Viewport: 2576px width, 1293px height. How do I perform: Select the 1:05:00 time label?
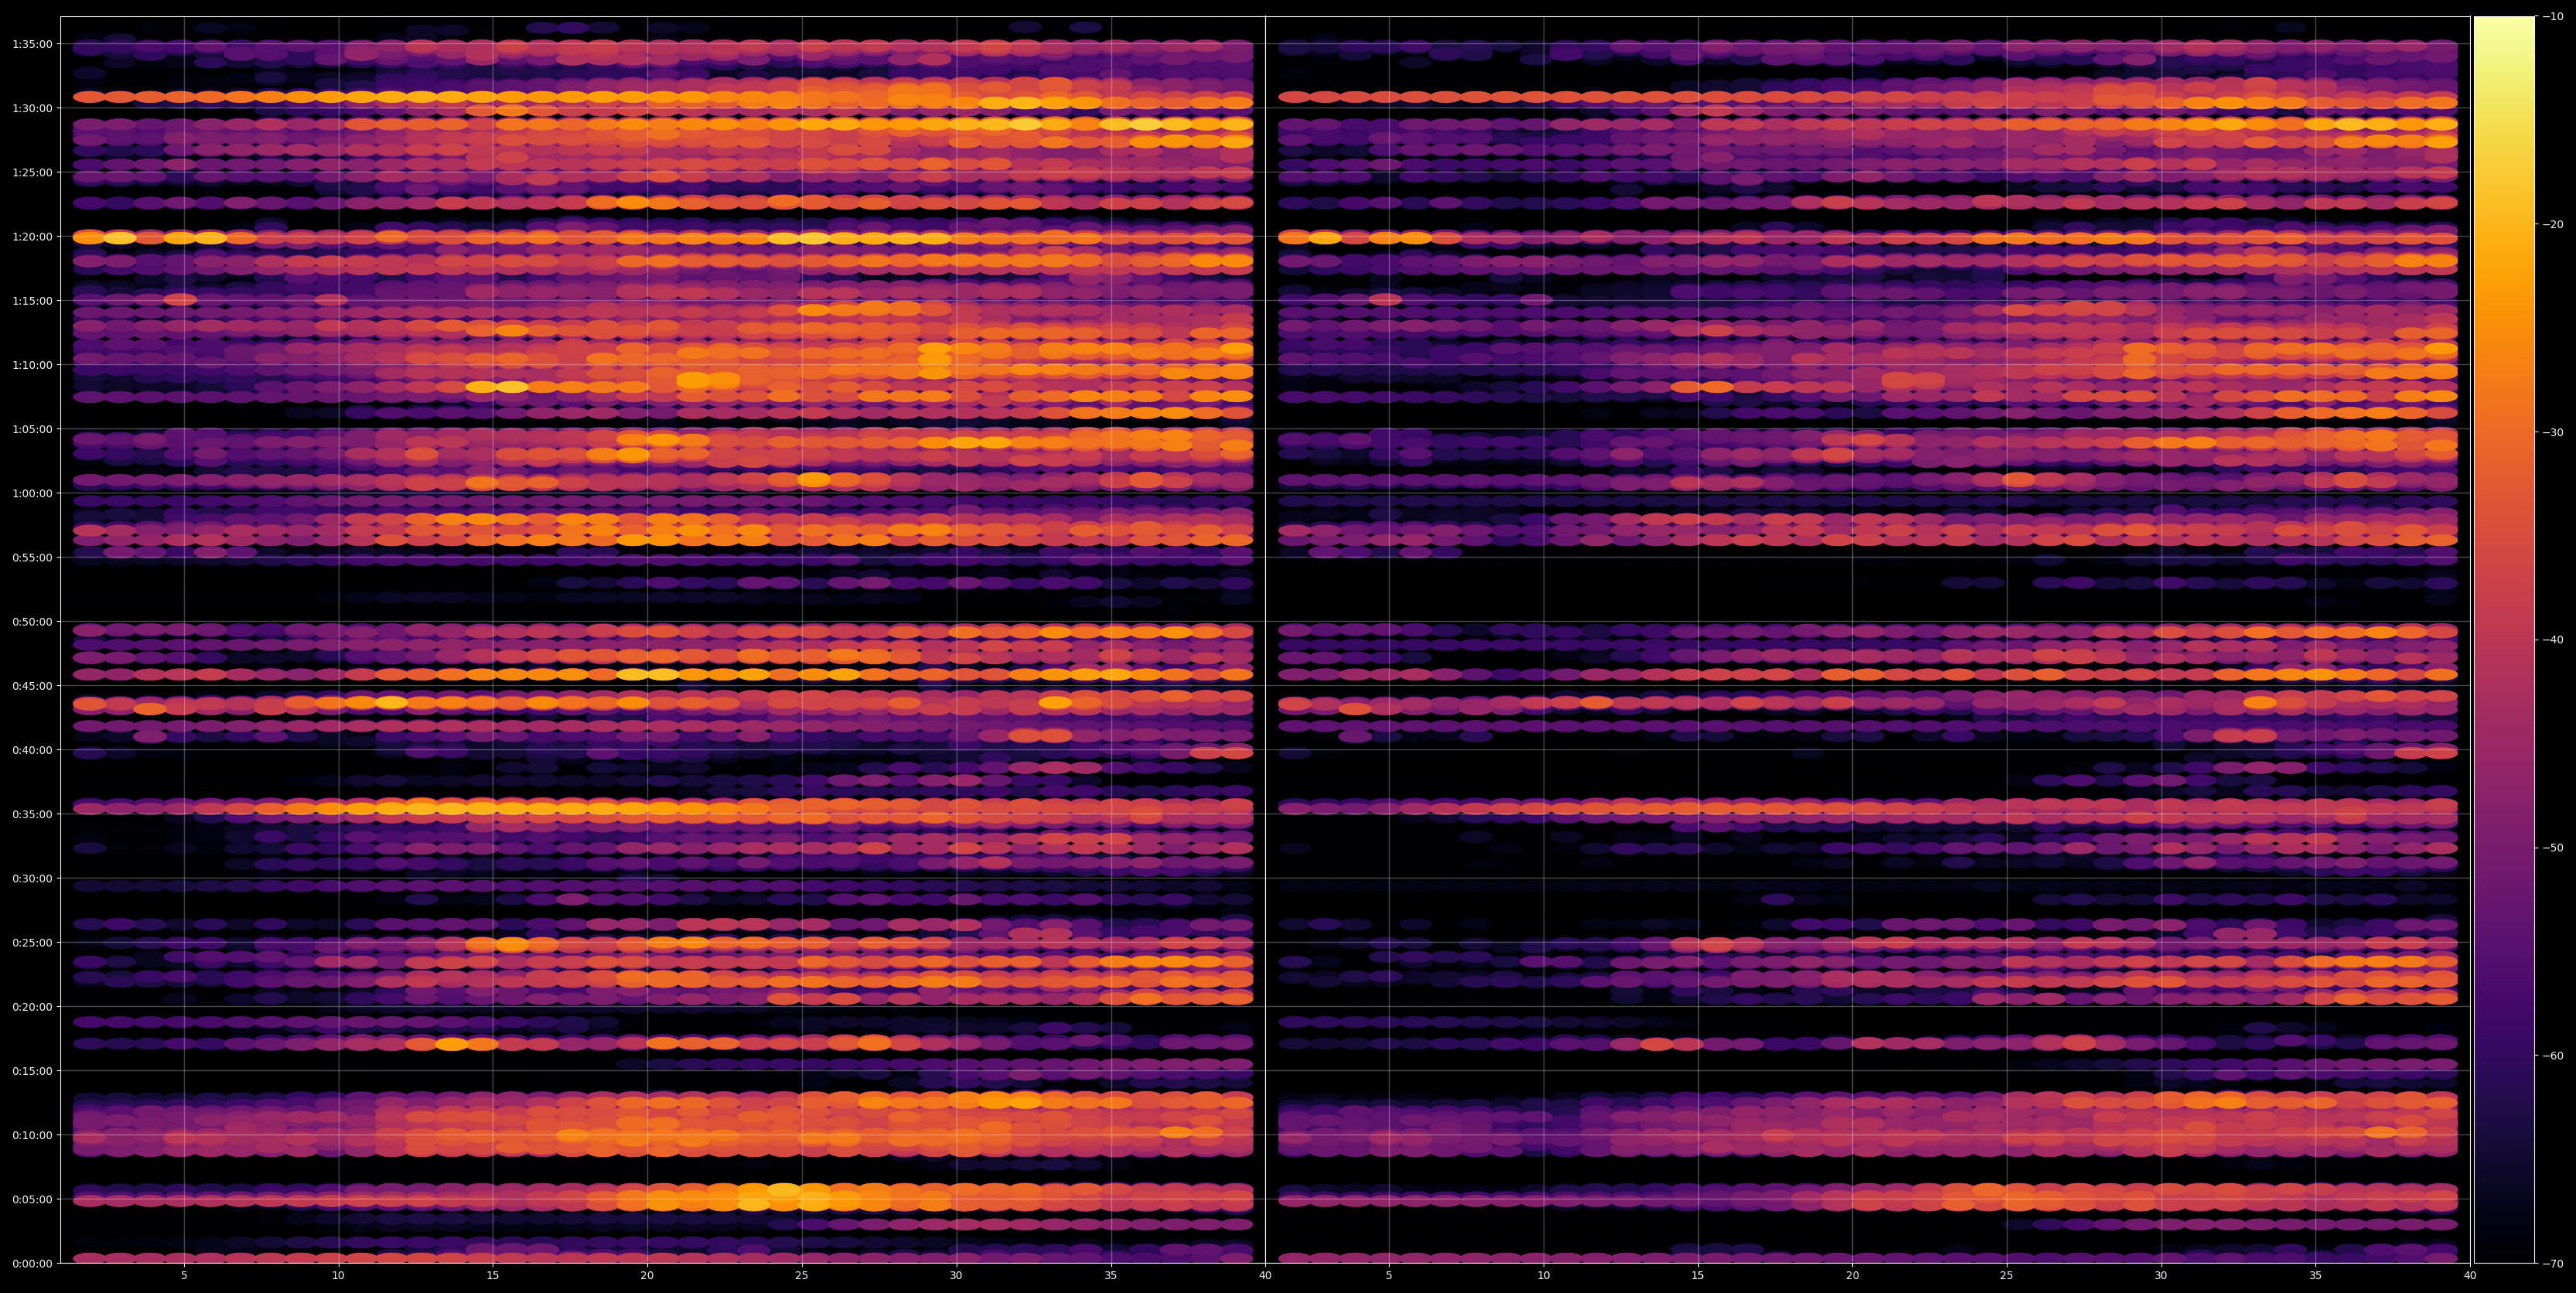(x=32, y=429)
